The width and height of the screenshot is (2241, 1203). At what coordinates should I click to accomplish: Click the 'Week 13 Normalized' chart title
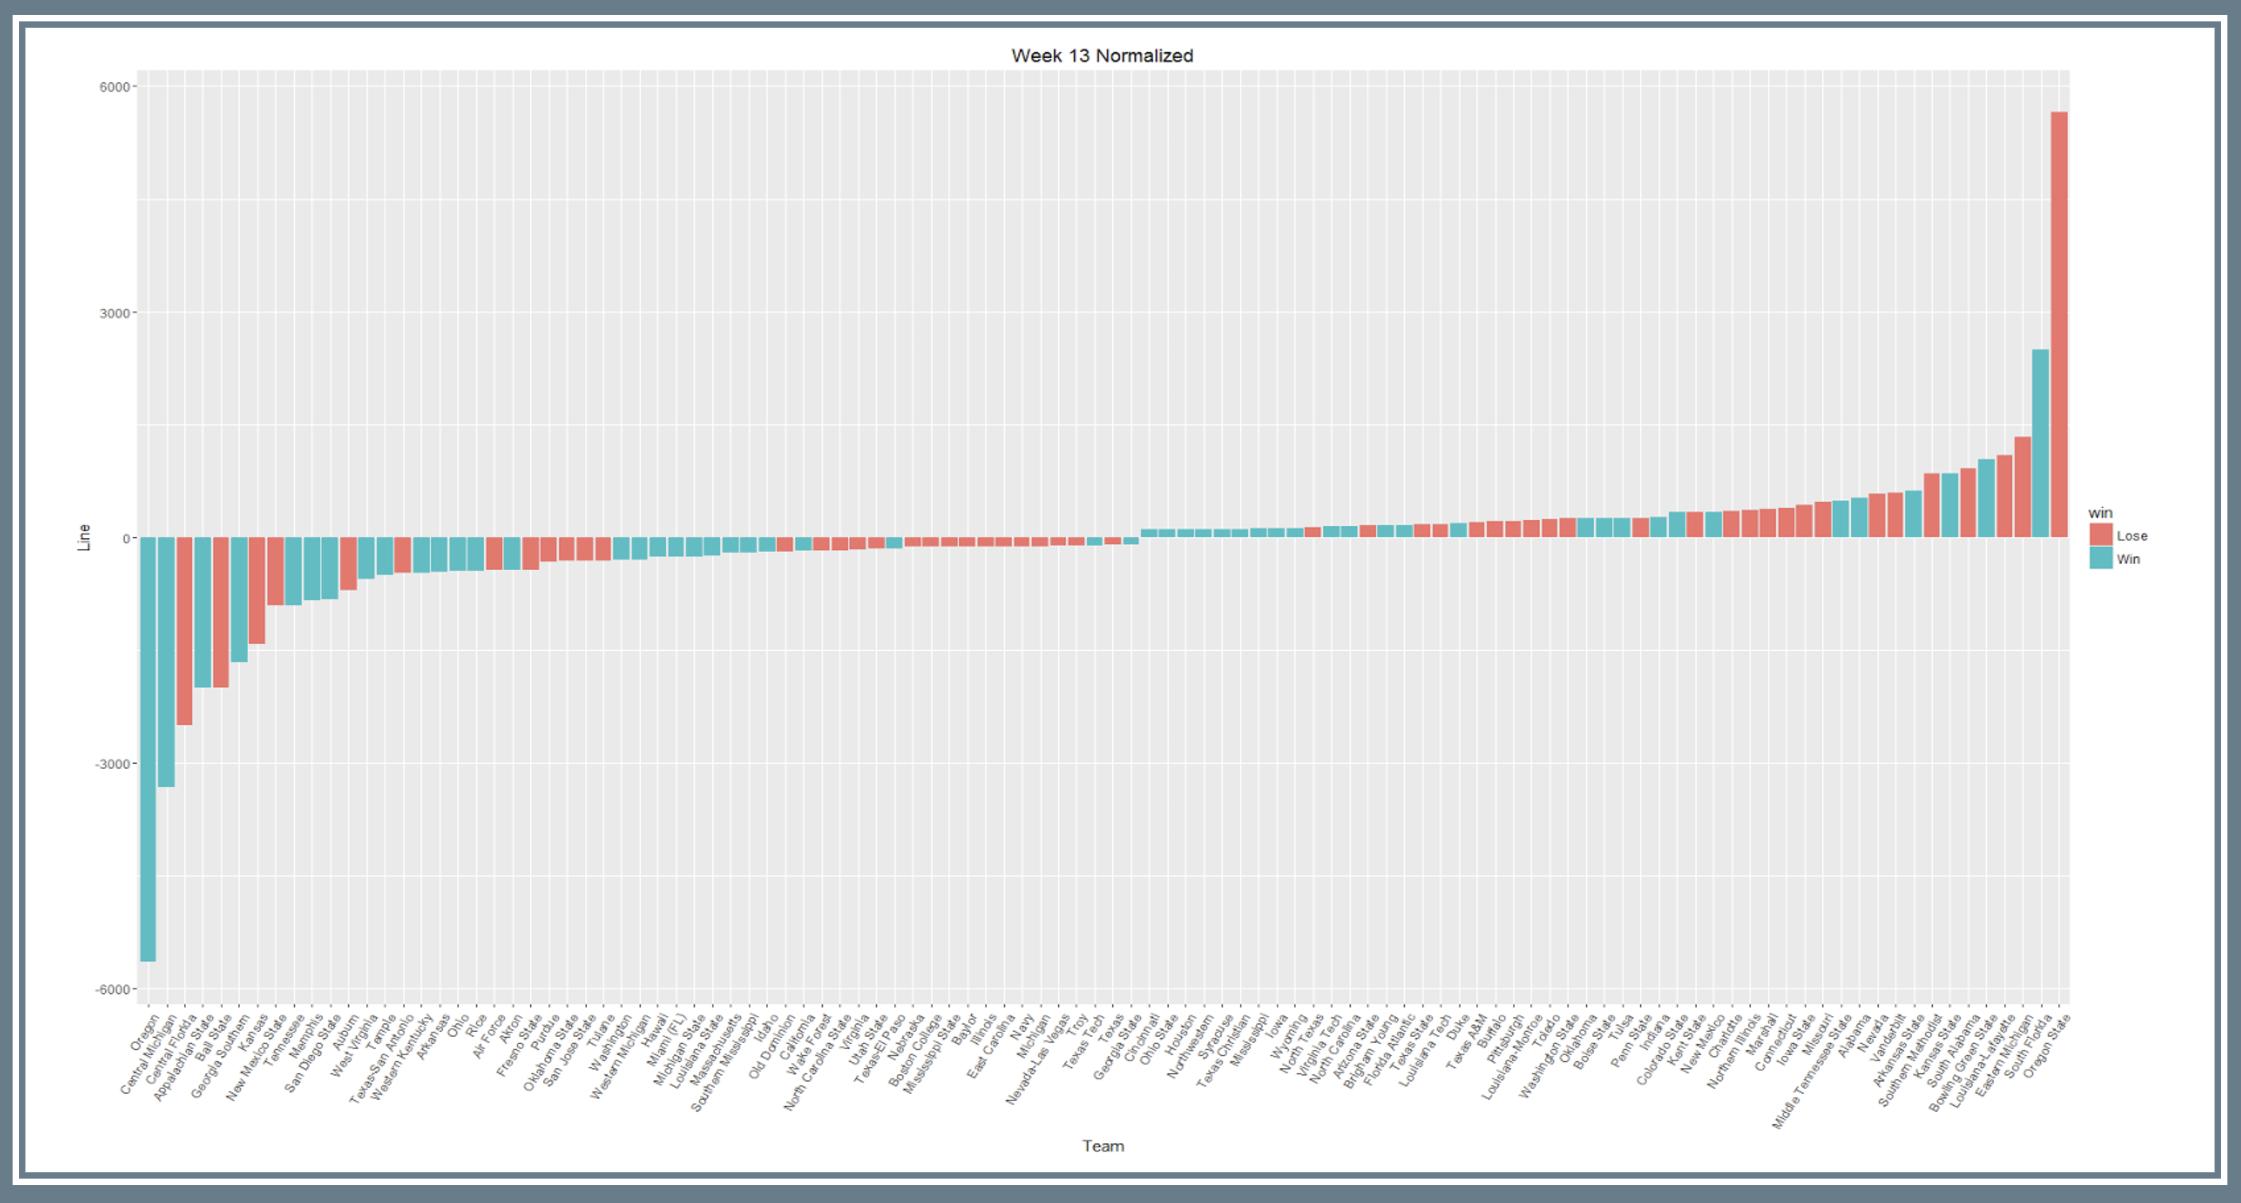tap(1102, 56)
